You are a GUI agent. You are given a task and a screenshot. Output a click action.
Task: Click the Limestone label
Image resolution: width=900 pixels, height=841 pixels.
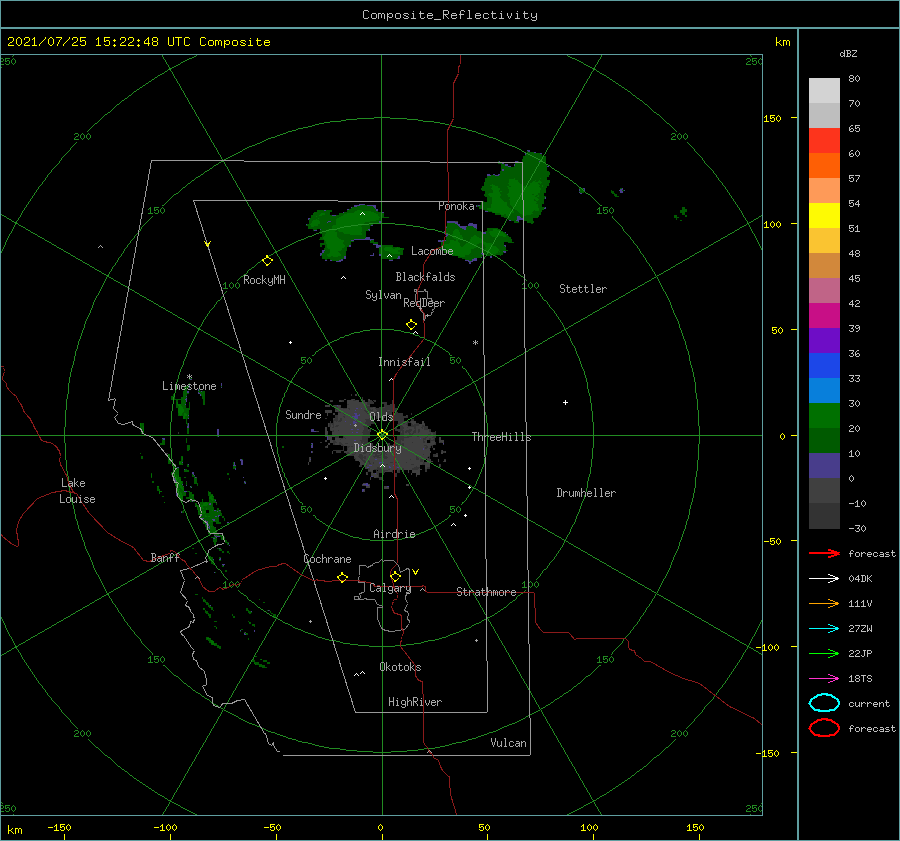pyautogui.click(x=189, y=386)
